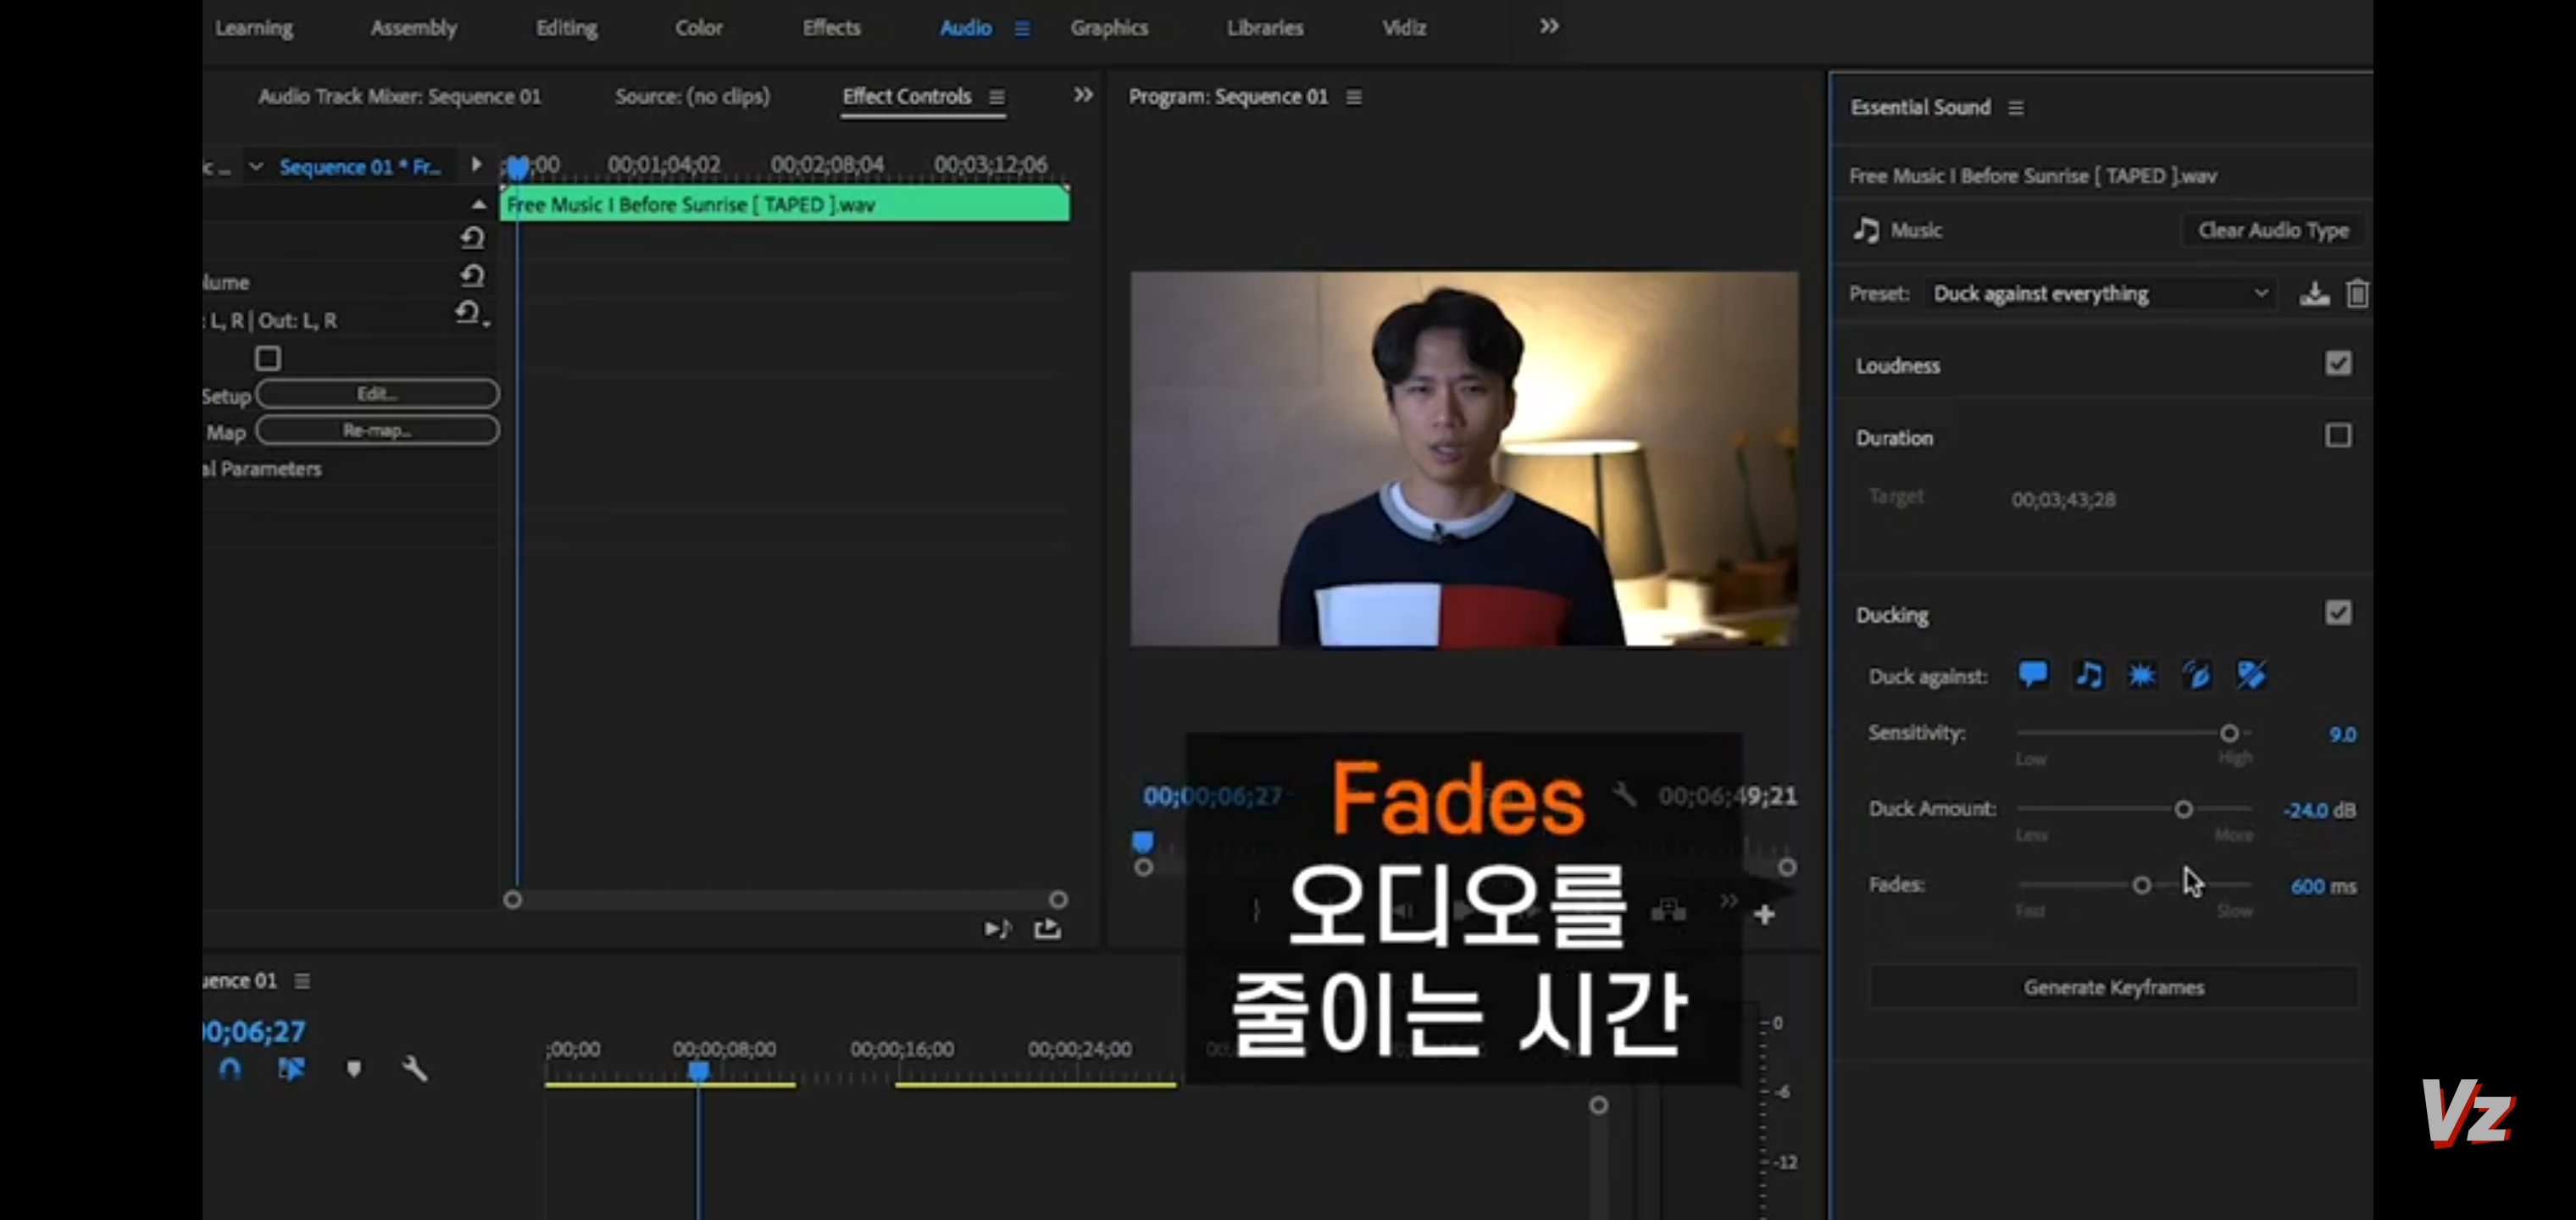Click the add marker icon in timeline

[353, 1069]
